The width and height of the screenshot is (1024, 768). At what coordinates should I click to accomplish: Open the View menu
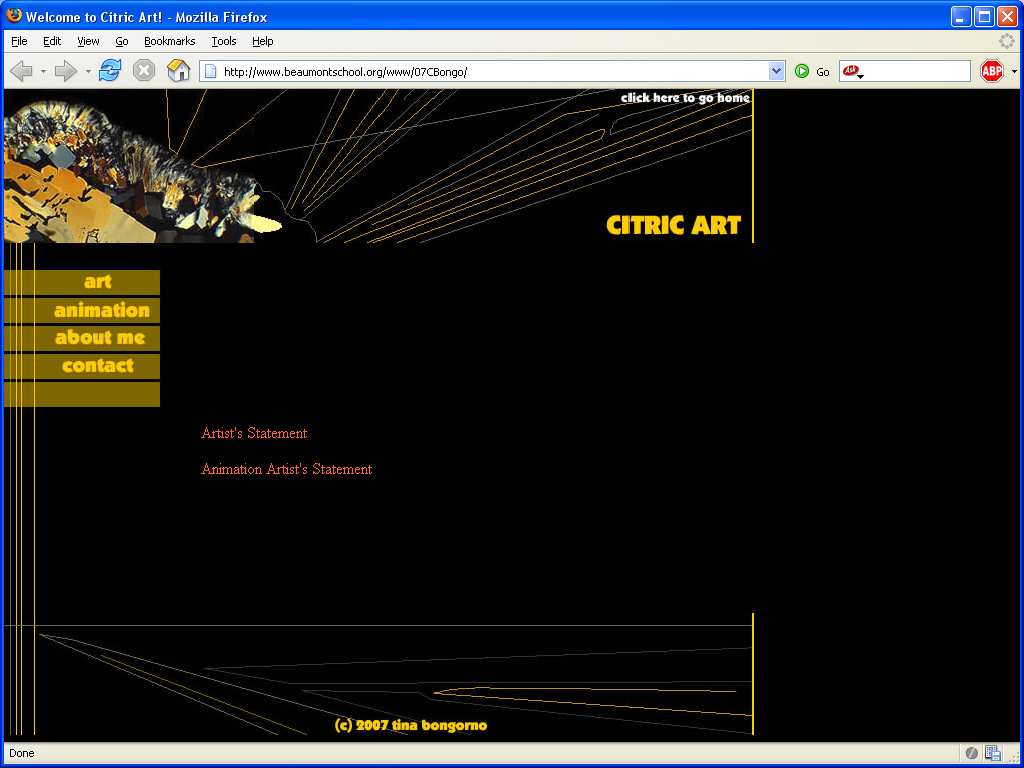(x=88, y=41)
